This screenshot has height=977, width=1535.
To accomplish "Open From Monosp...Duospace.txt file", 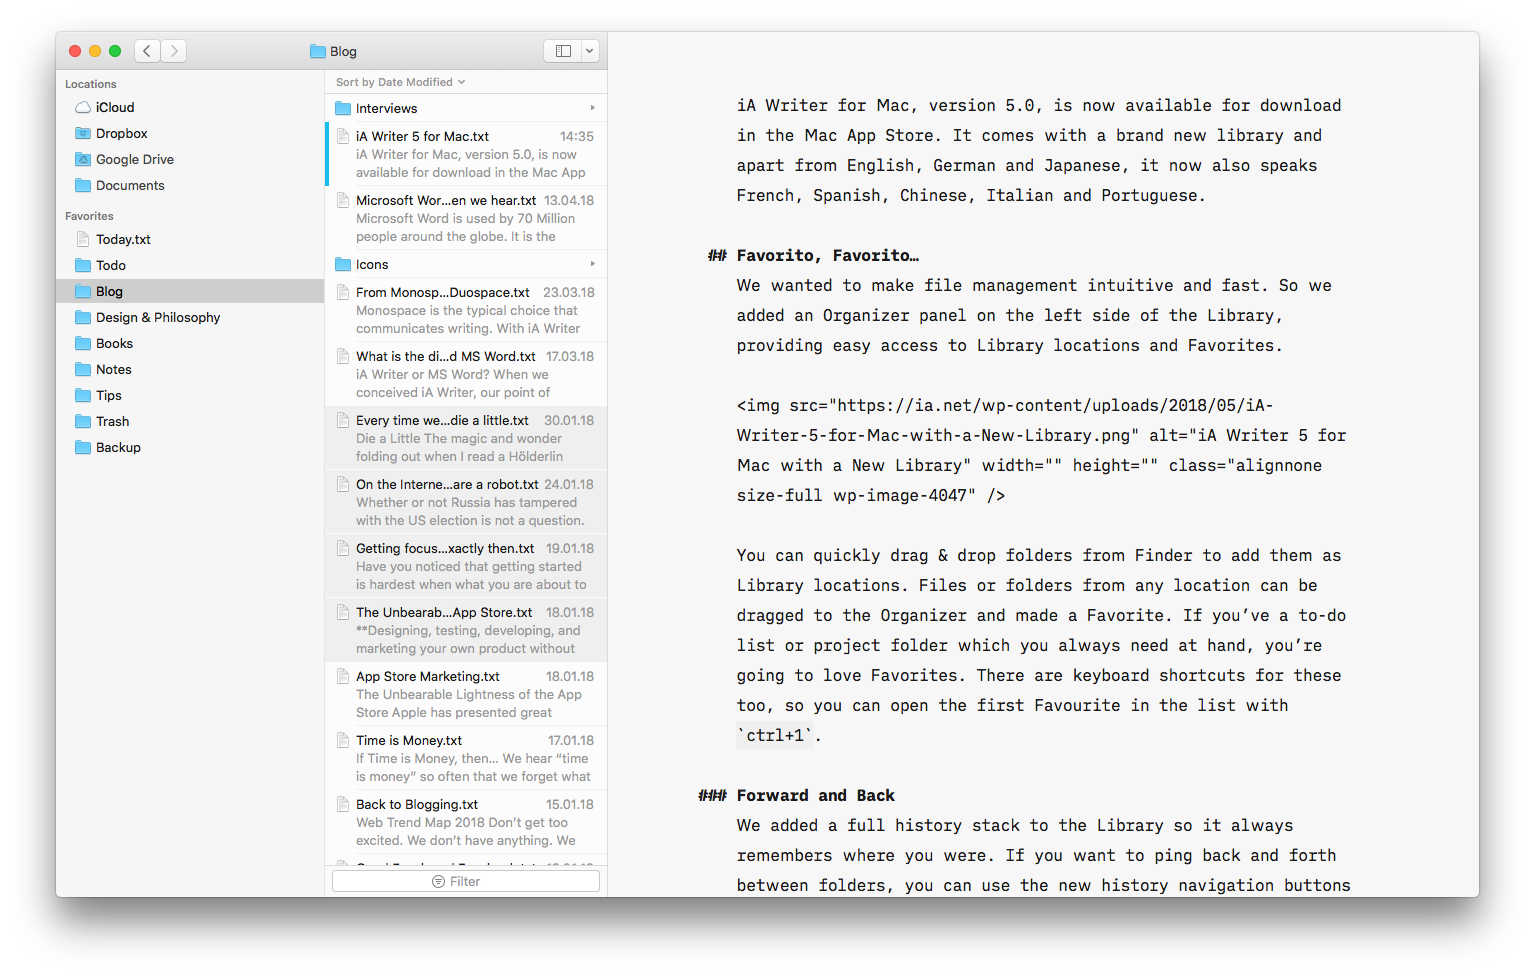I will [x=466, y=310].
